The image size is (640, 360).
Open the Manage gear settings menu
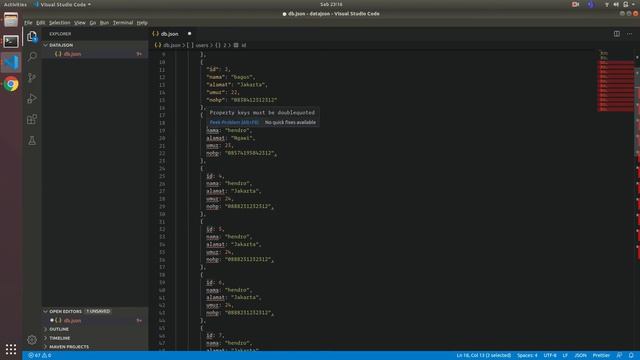pyautogui.click(x=32, y=340)
